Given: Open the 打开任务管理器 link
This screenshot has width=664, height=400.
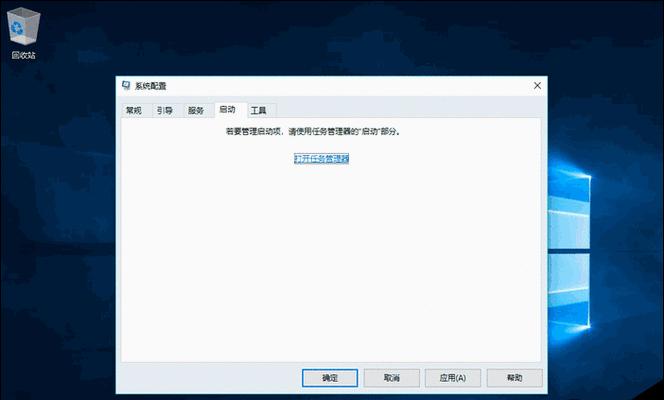Looking at the screenshot, I should coord(321,158).
